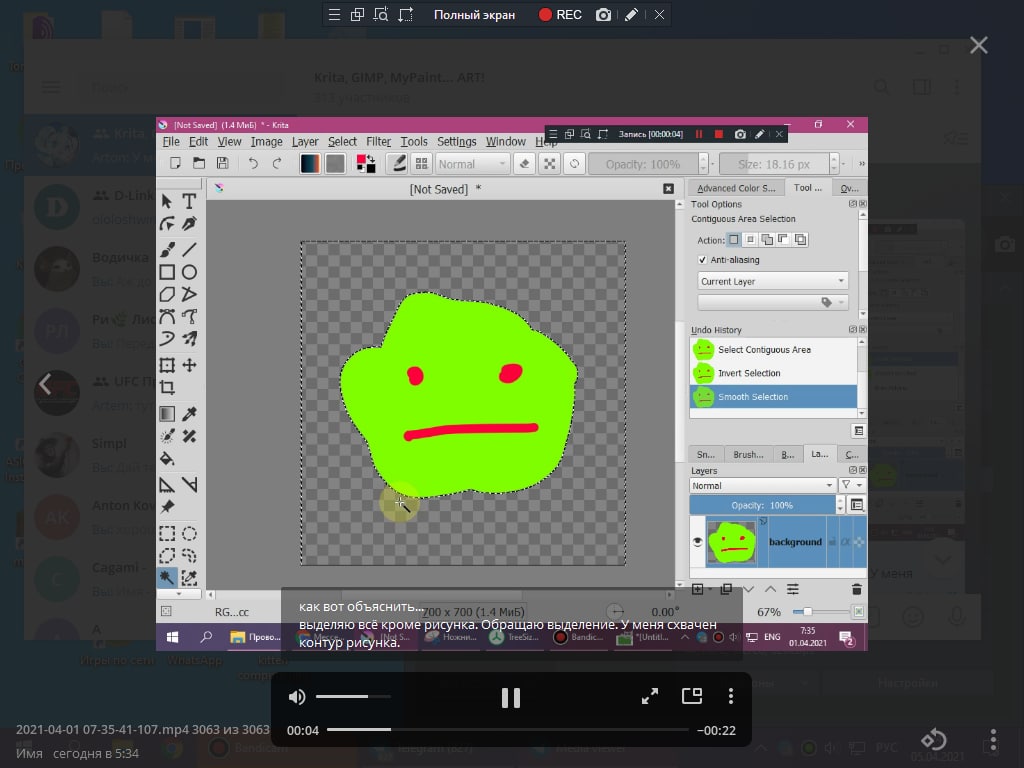1024x768 pixels.
Task: Set selection action to Symmetric Difference
Action: (x=800, y=240)
